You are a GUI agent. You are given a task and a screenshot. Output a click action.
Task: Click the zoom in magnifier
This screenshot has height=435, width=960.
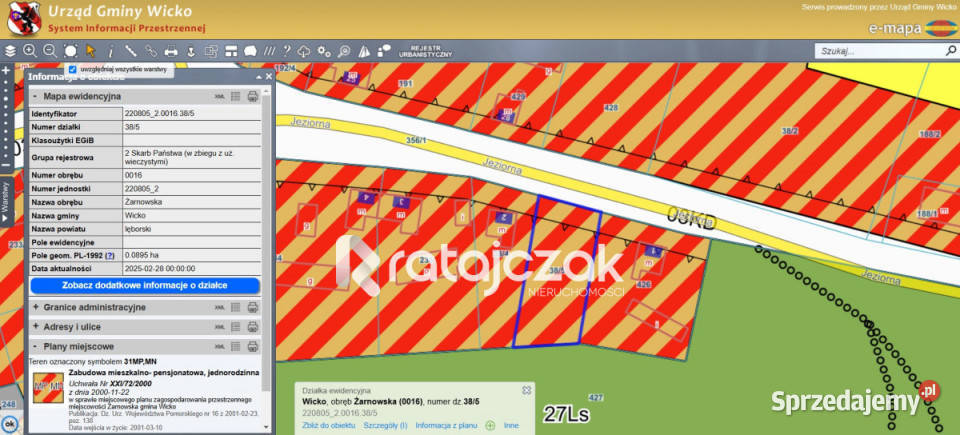[x=30, y=50]
